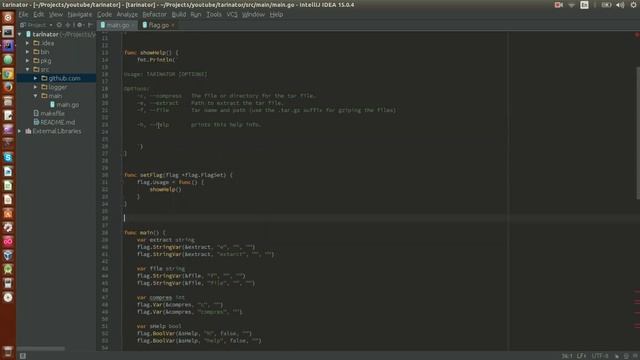
Task: Expand the github.com folder
Action: [36, 78]
